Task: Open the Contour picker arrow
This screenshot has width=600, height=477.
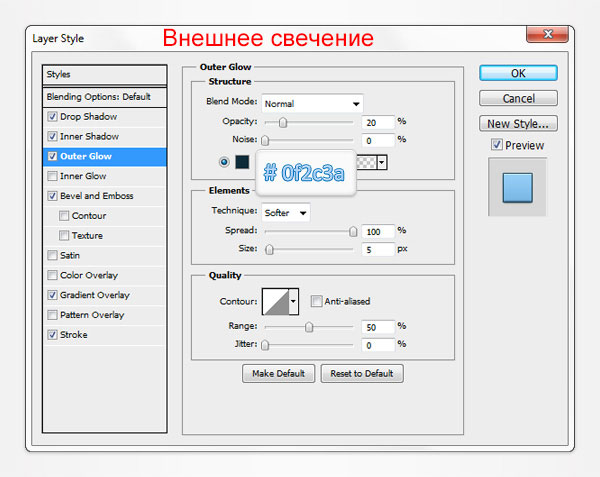Action: 293,301
